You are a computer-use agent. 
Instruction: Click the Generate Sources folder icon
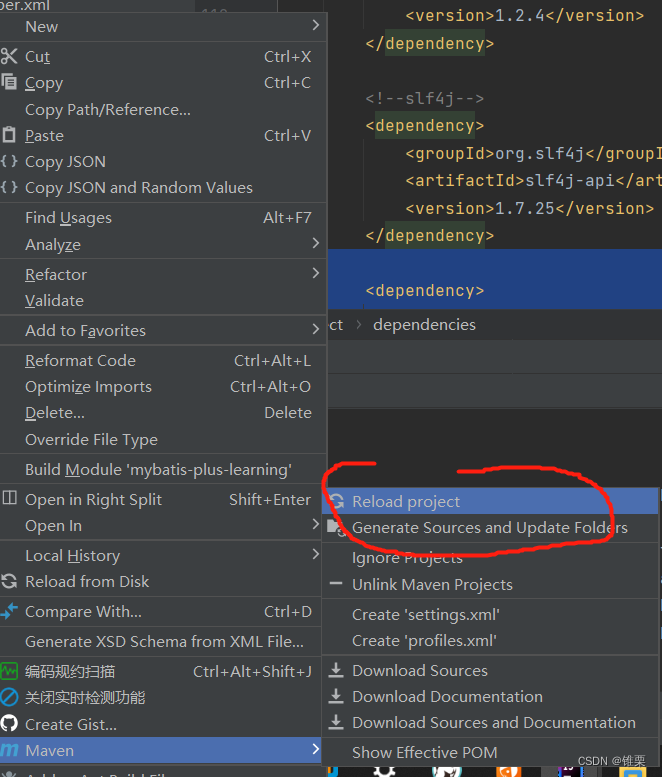click(x=336, y=528)
